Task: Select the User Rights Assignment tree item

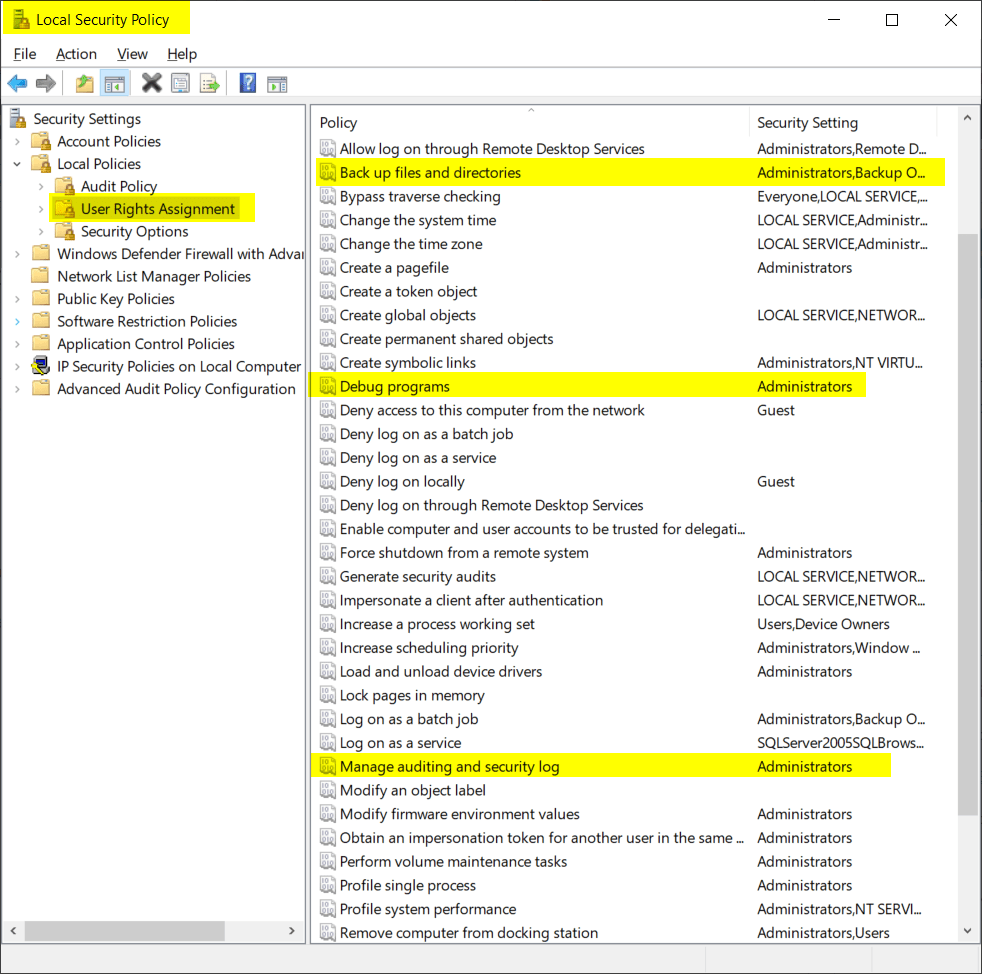Action: pyautogui.click(x=153, y=208)
